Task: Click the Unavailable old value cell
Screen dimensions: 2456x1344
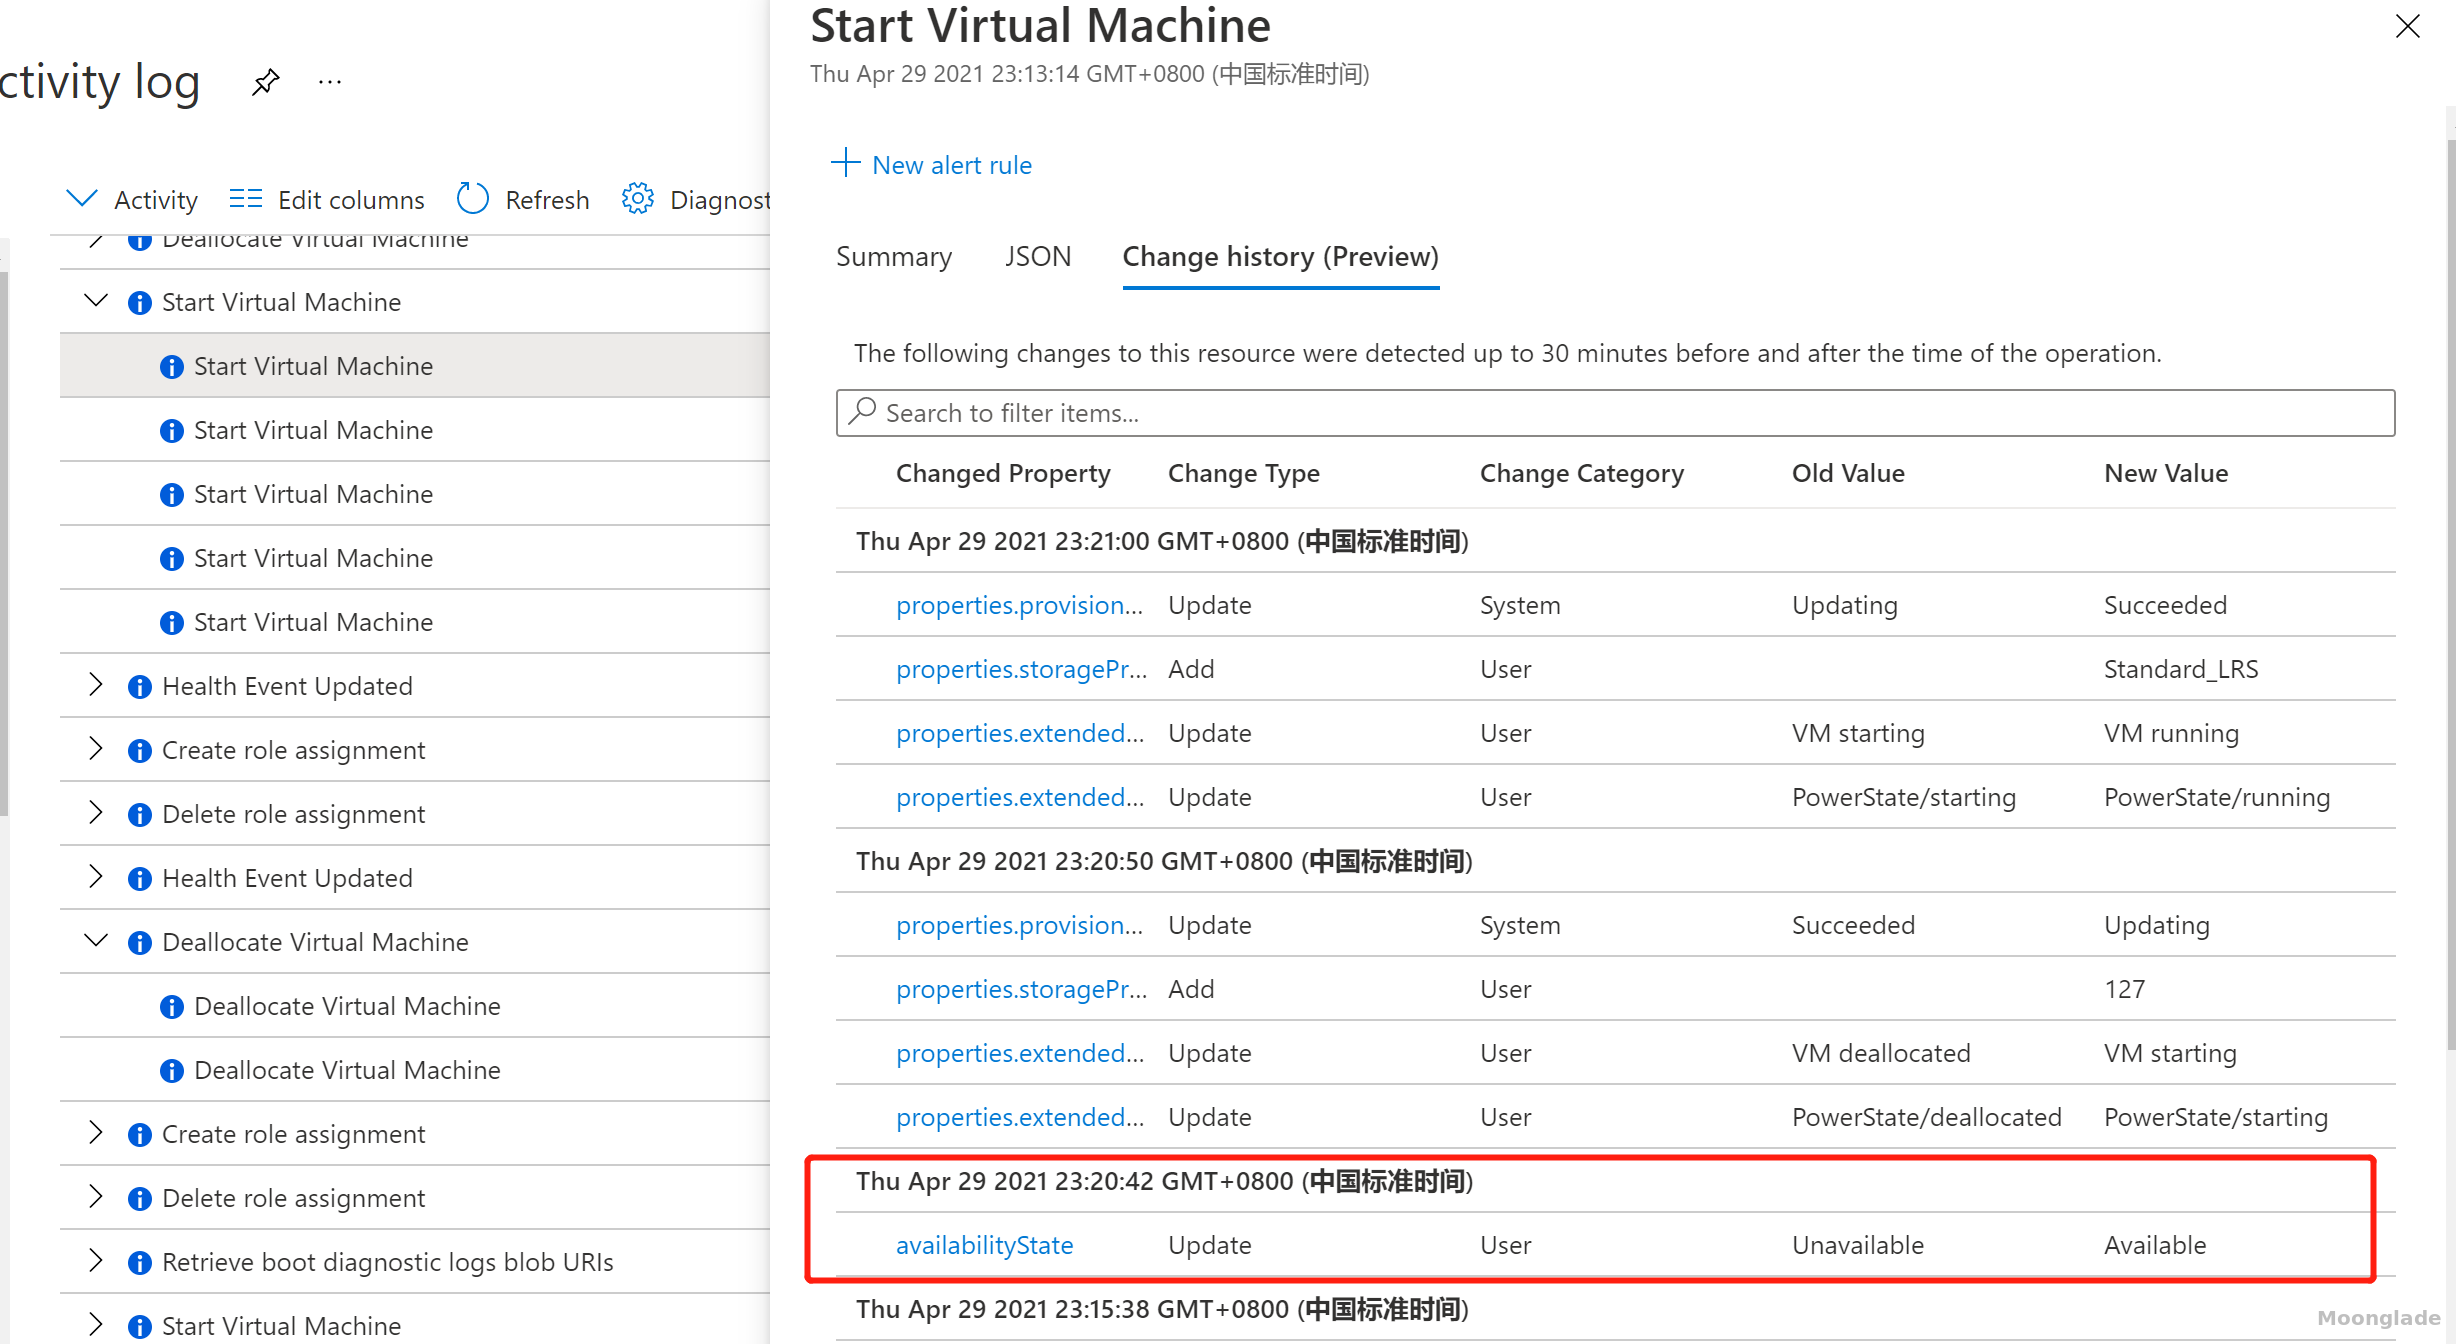Action: click(1858, 1245)
